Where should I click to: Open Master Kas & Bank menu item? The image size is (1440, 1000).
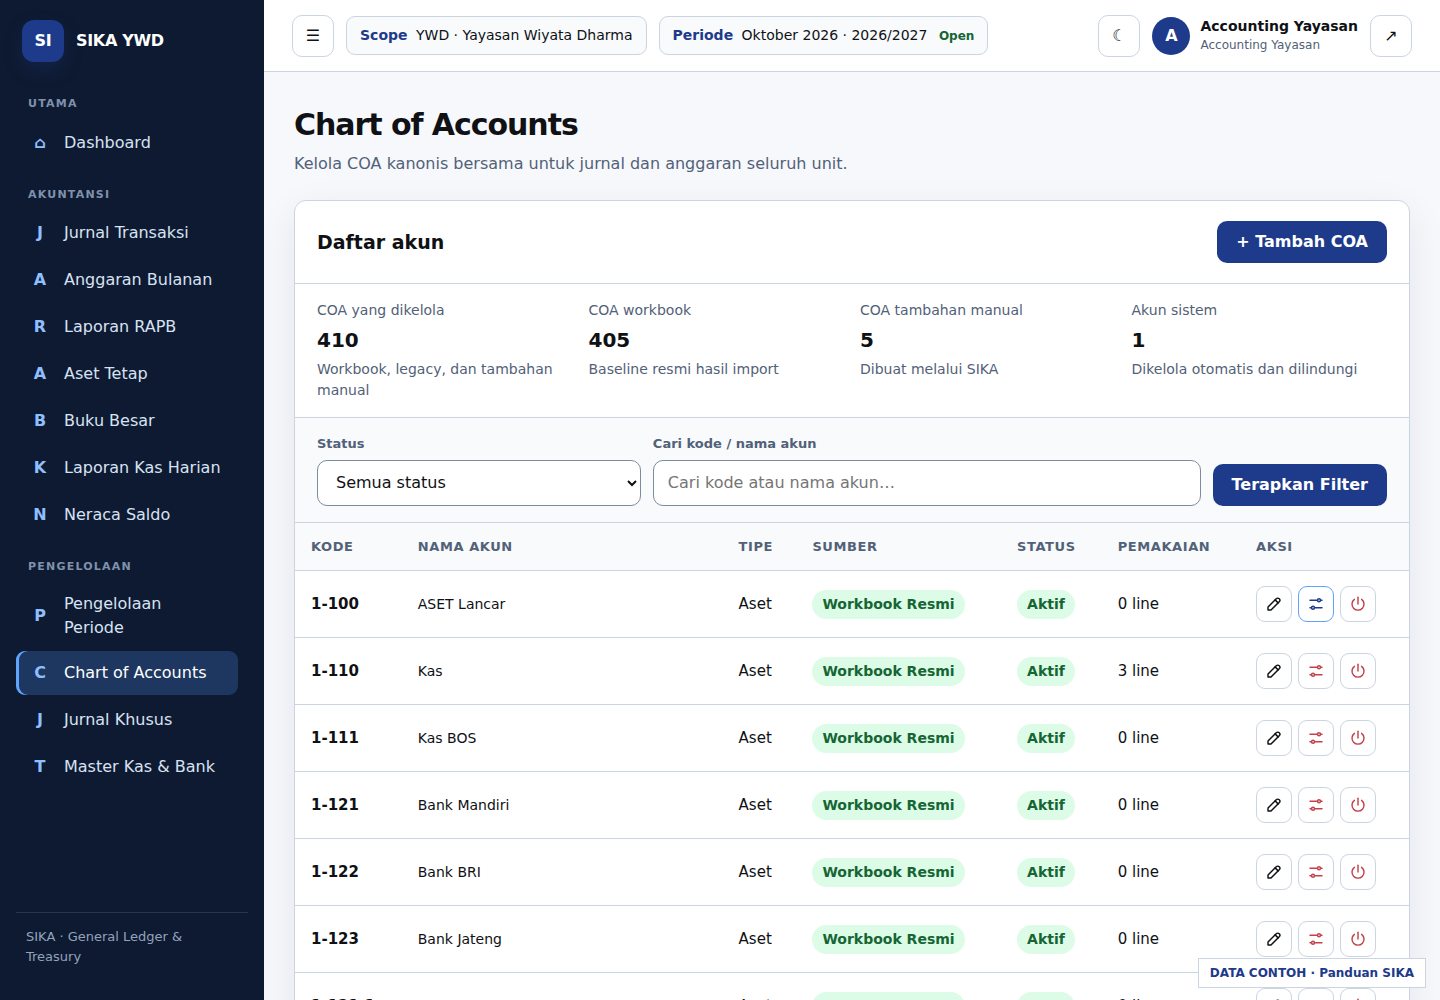(127, 767)
